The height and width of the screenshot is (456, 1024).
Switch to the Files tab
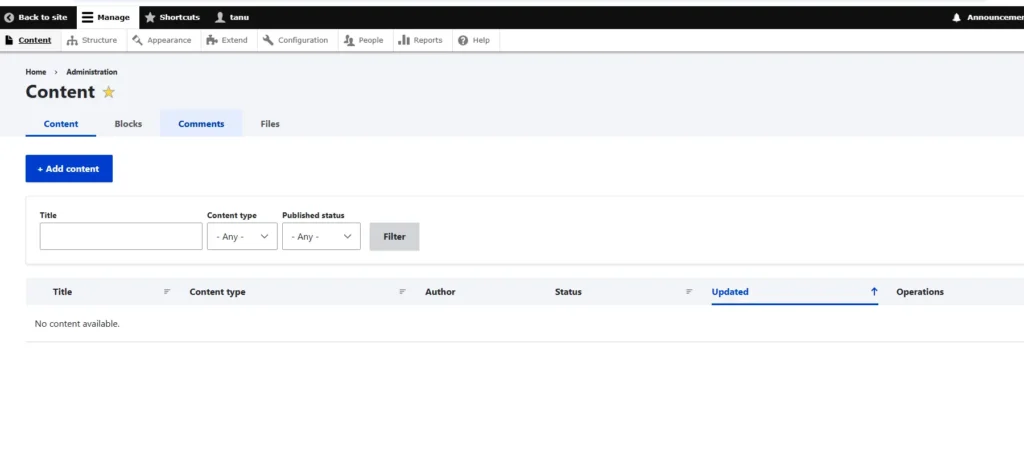click(x=270, y=123)
